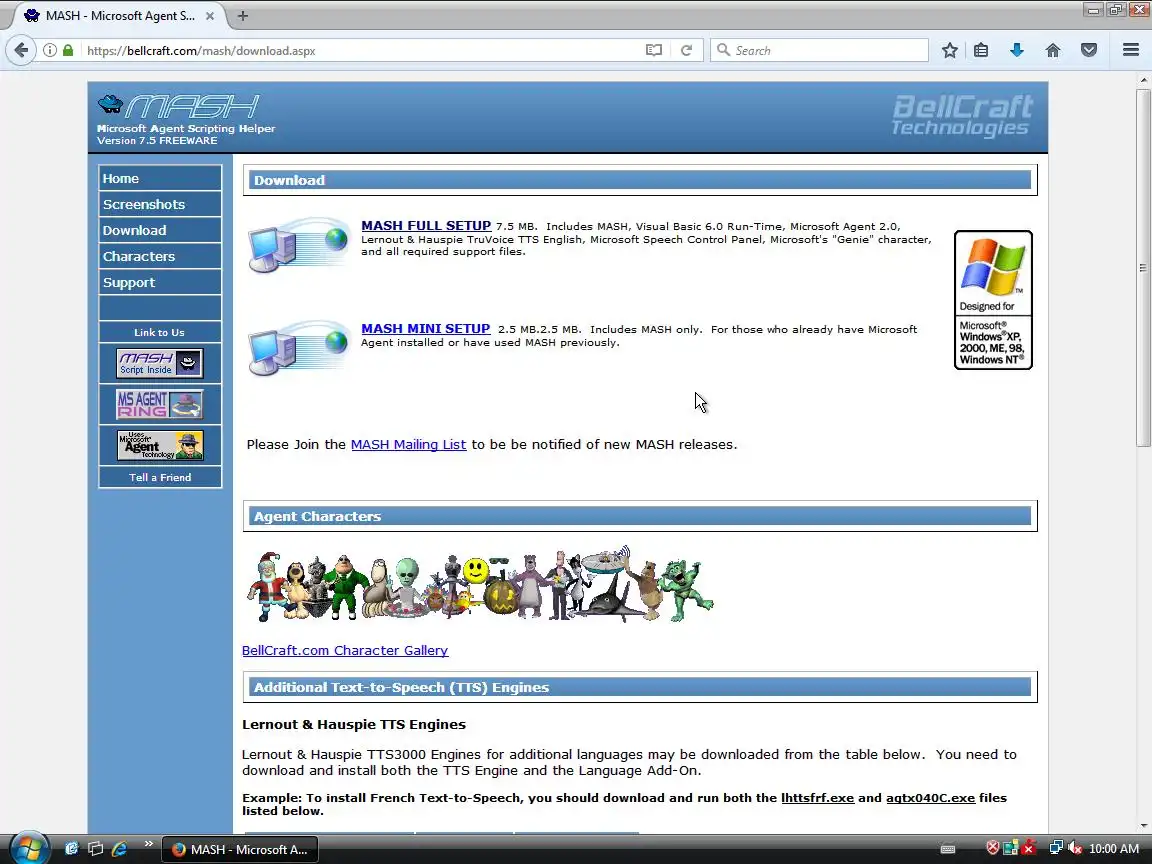1152x864 pixels.
Task: Open Home in the sidebar menu
Action: click(x=160, y=179)
